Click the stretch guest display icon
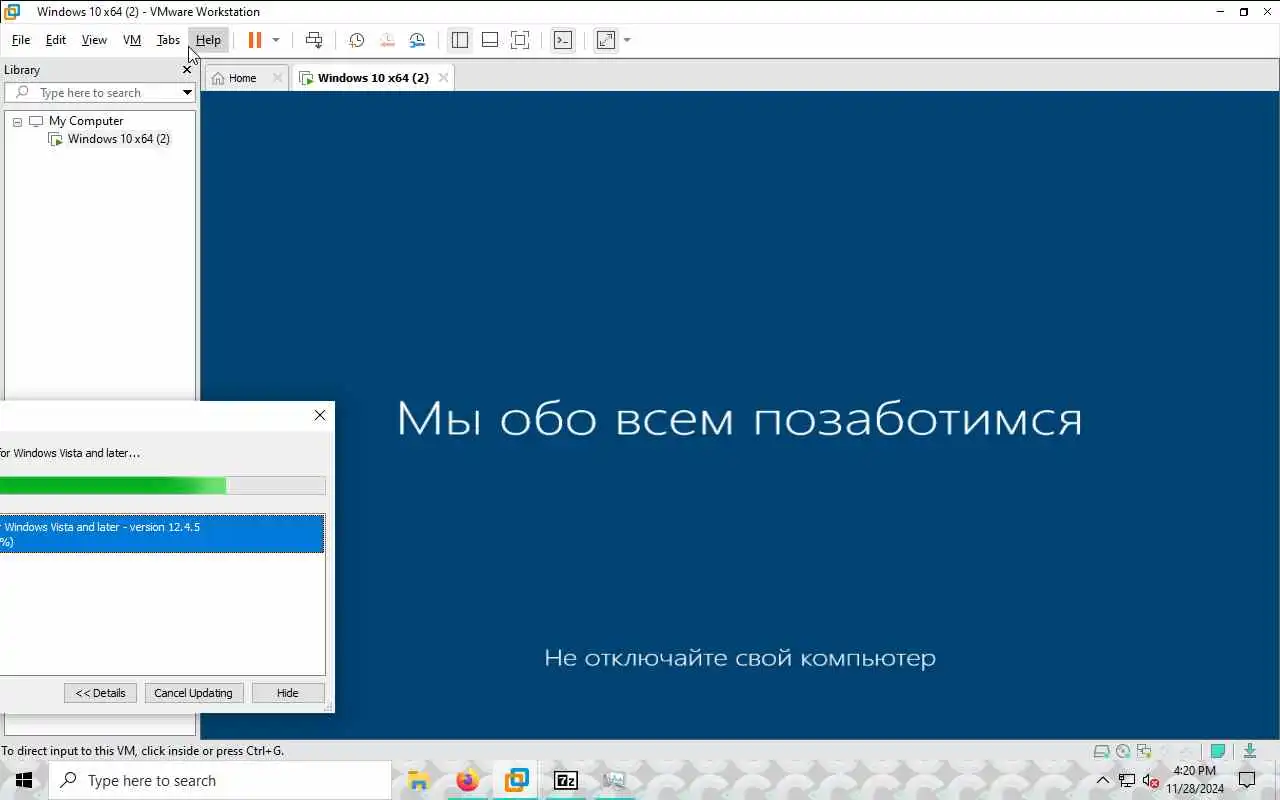The width and height of the screenshot is (1280, 800). (x=606, y=40)
